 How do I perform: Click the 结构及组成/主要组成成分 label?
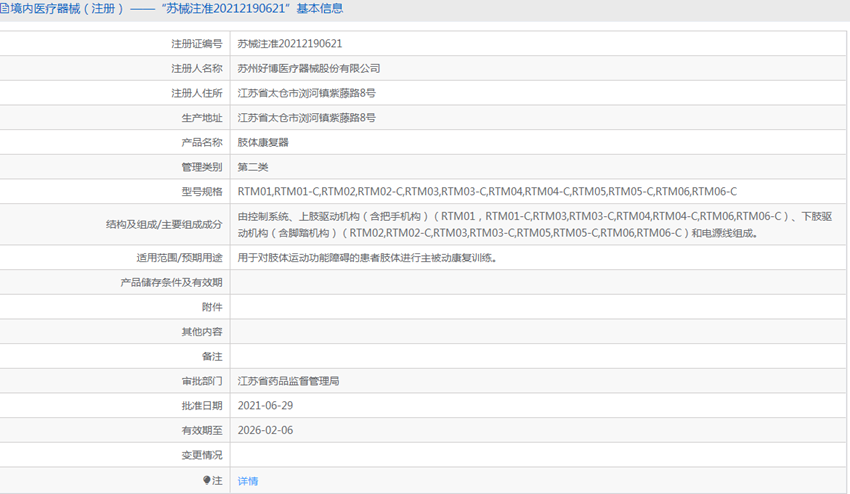coord(164,224)
